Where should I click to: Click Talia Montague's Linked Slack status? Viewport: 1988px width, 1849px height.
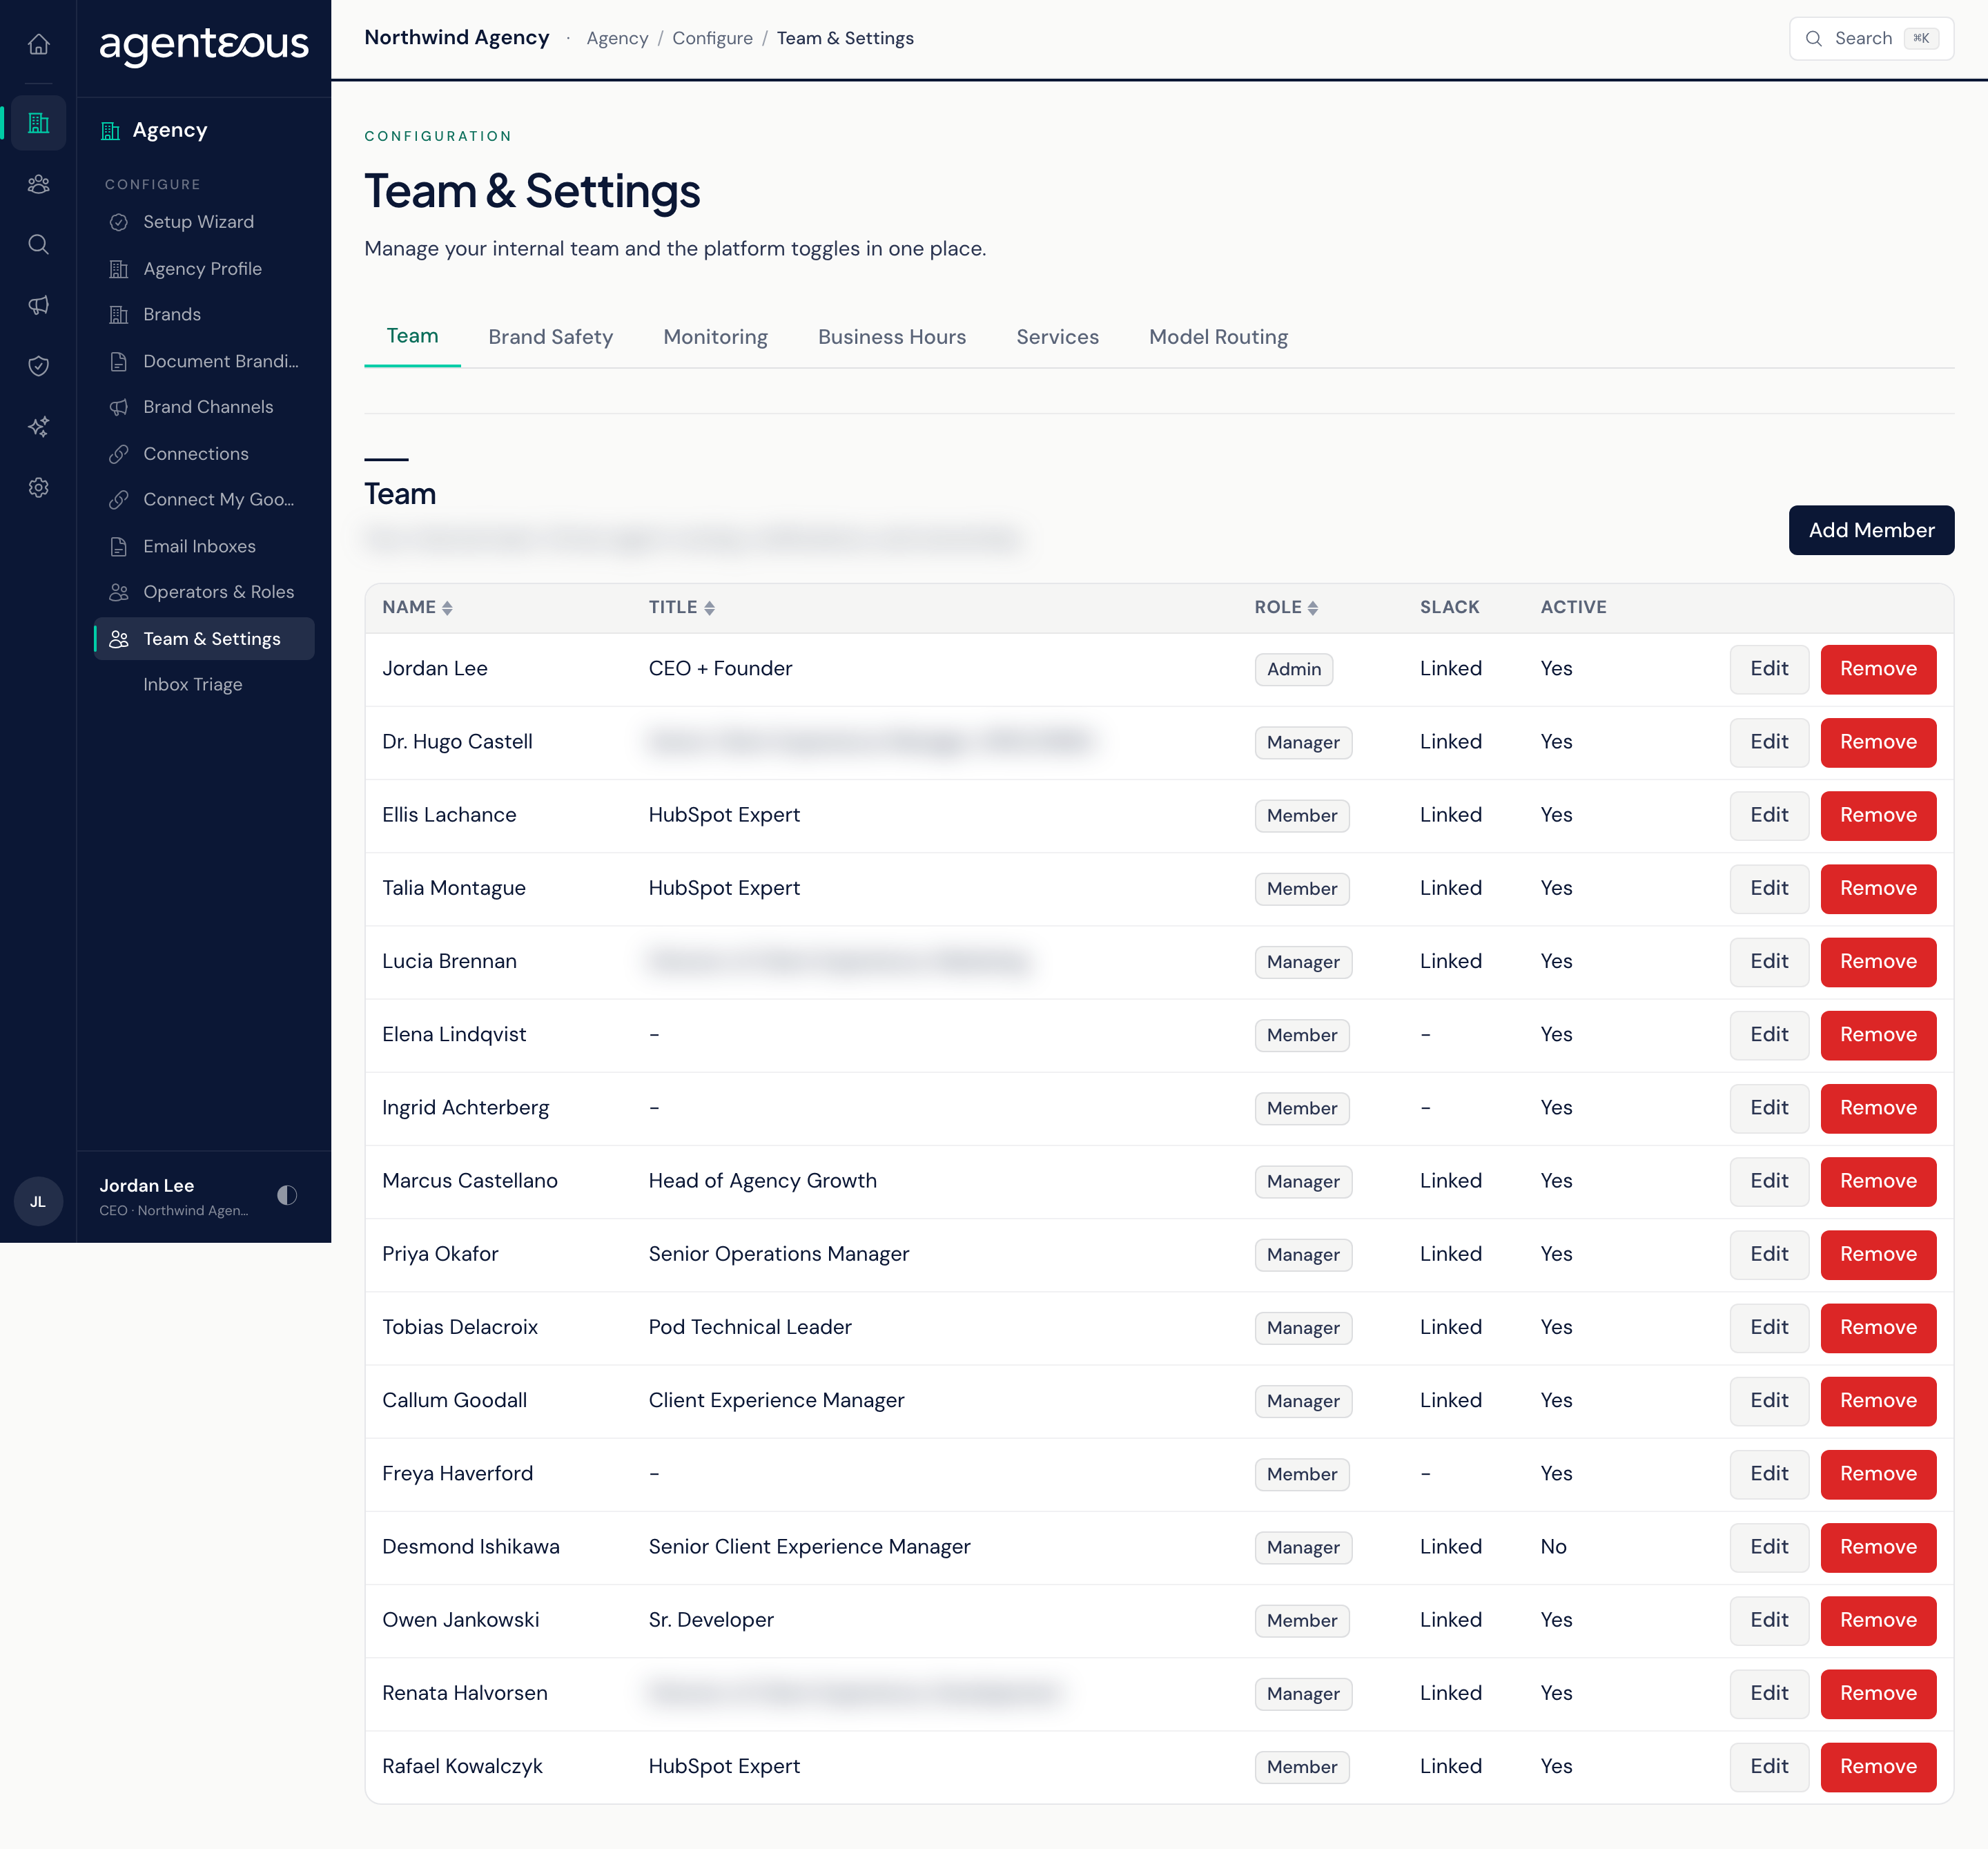pos(1451,888)
